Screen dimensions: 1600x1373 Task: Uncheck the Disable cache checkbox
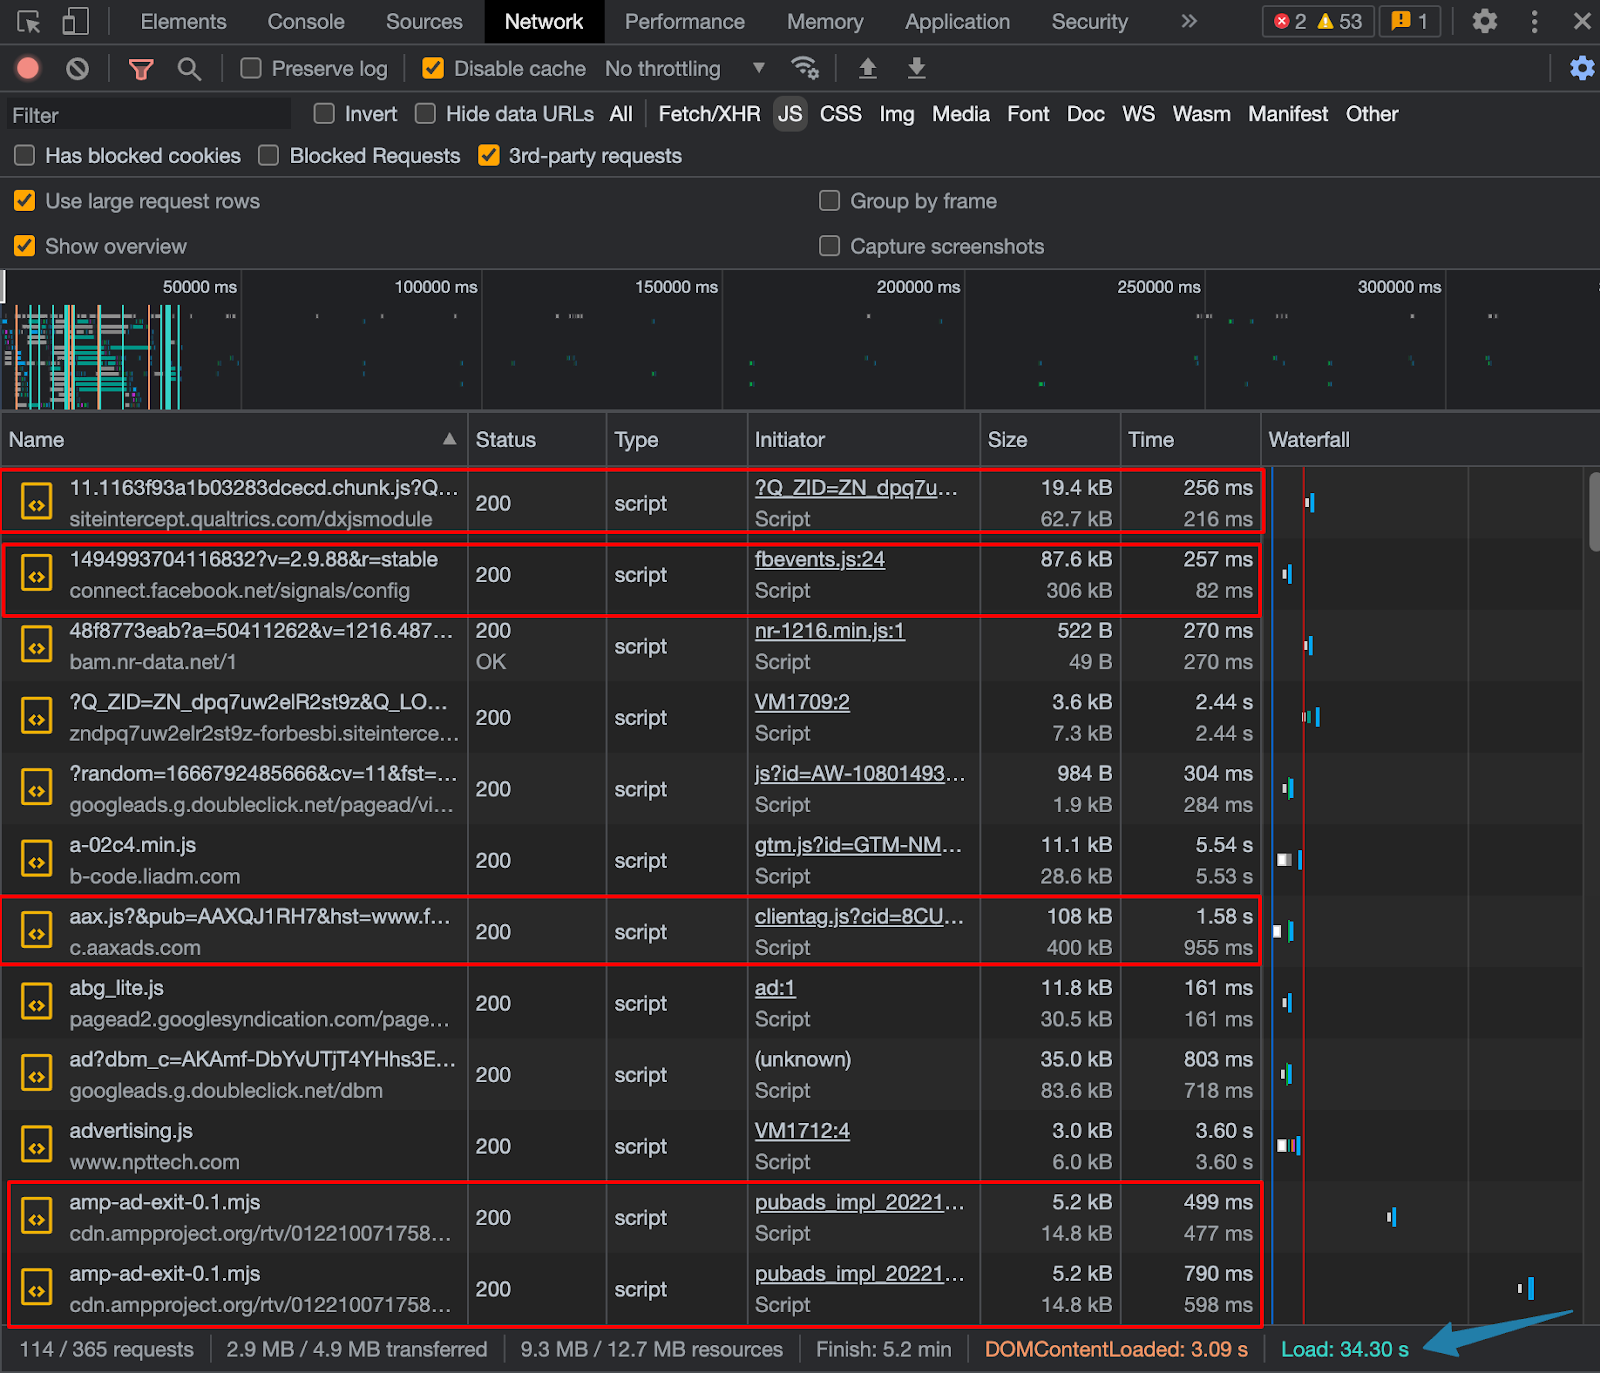tap(433, 68)
